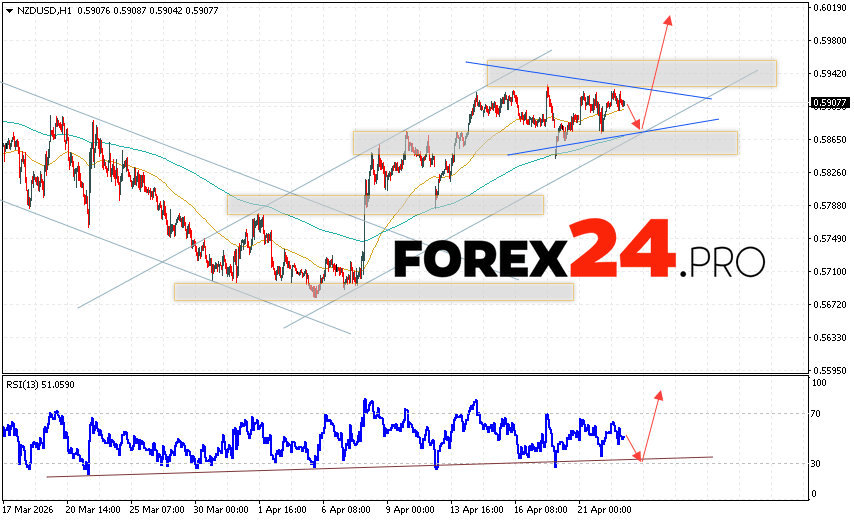The width and height of the screenshot is (854, 521).
Task: Click the FOREX24.PRO watermark logo
Action: pos(579,258)
